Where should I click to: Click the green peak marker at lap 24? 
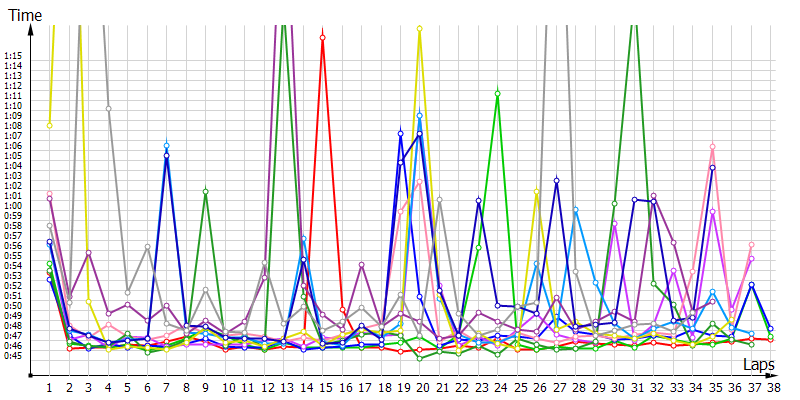coord(497,93)
